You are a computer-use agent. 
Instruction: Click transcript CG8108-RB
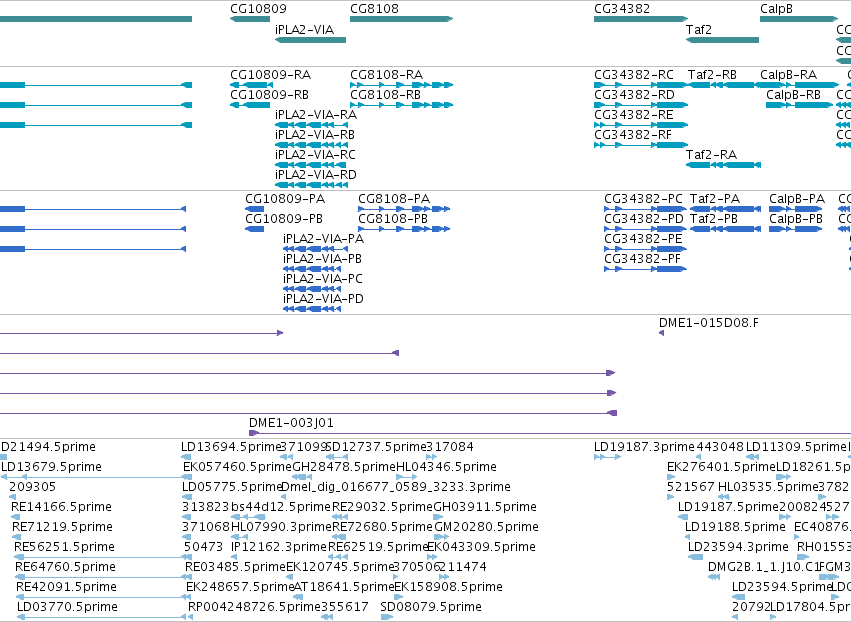click(x=402, y=105)
